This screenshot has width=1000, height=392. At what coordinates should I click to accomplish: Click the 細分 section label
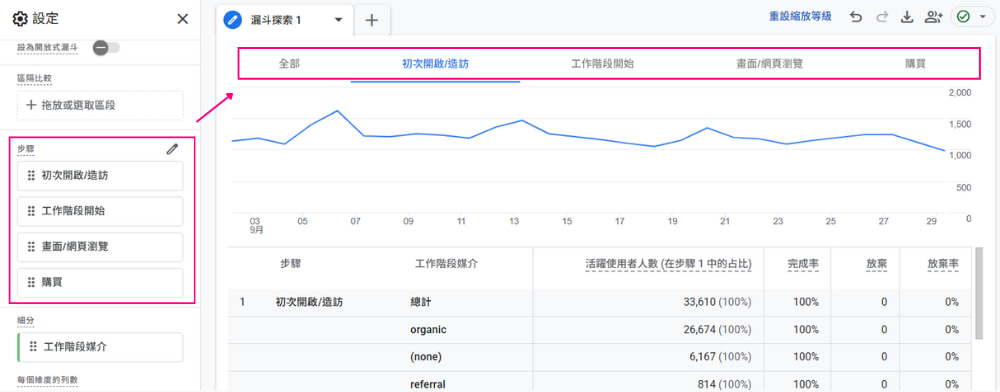point(26,320)
